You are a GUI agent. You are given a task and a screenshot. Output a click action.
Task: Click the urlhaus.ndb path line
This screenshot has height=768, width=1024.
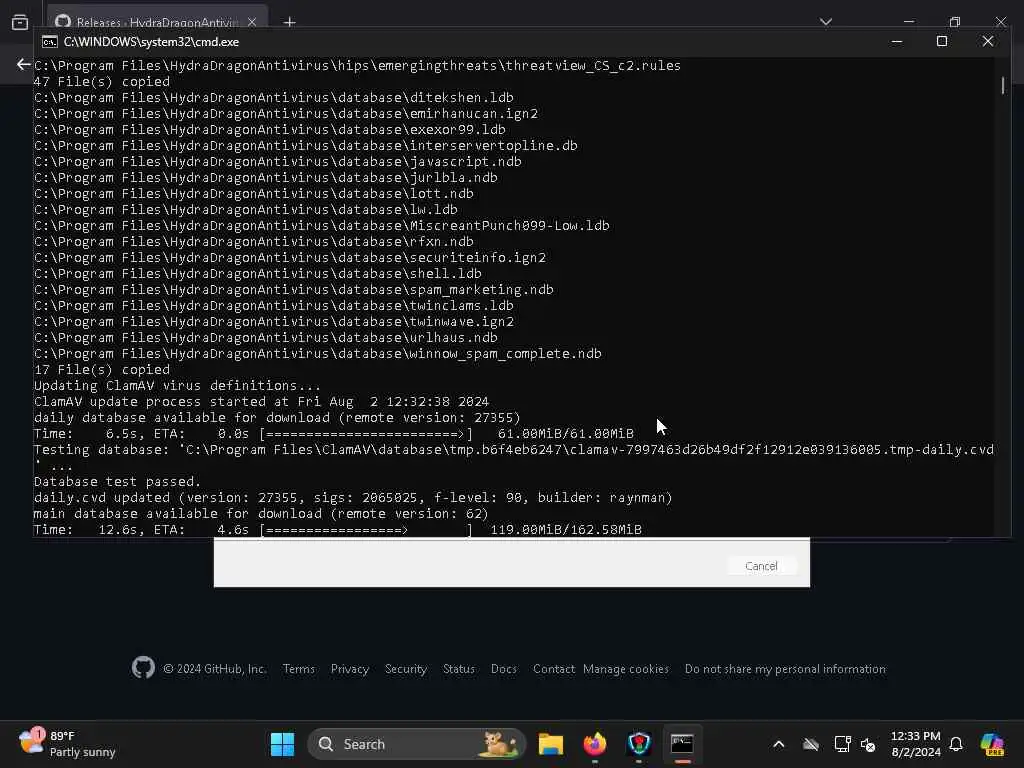point(266,337)
